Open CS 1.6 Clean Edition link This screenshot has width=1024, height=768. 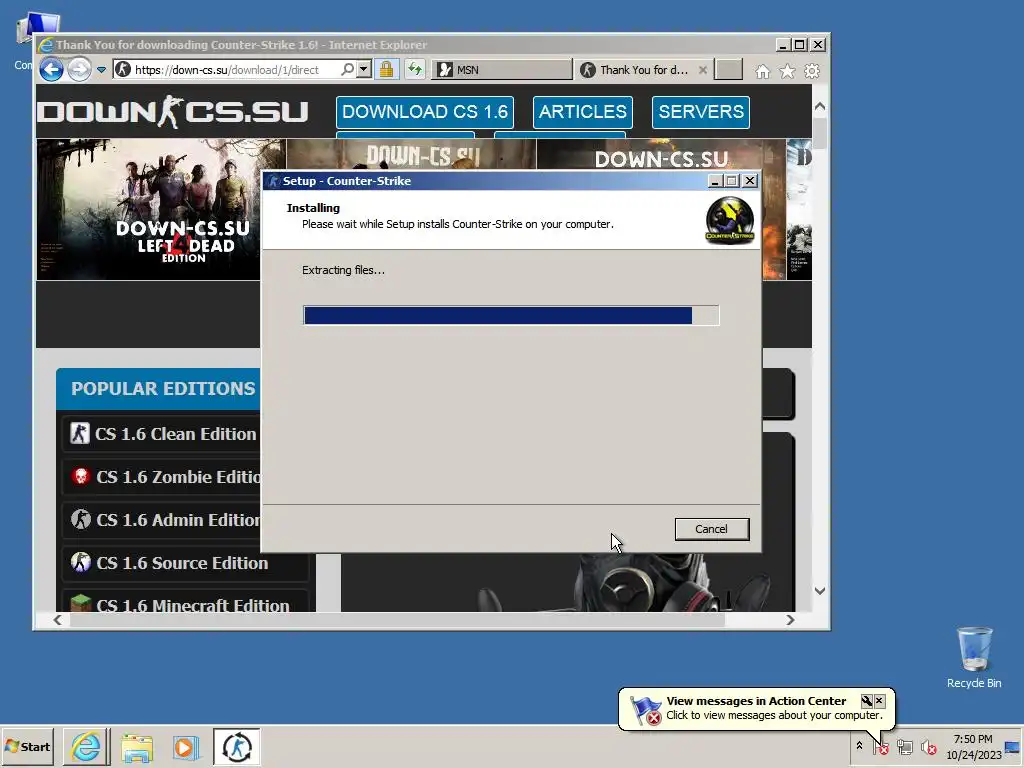(x=176, y=434)
